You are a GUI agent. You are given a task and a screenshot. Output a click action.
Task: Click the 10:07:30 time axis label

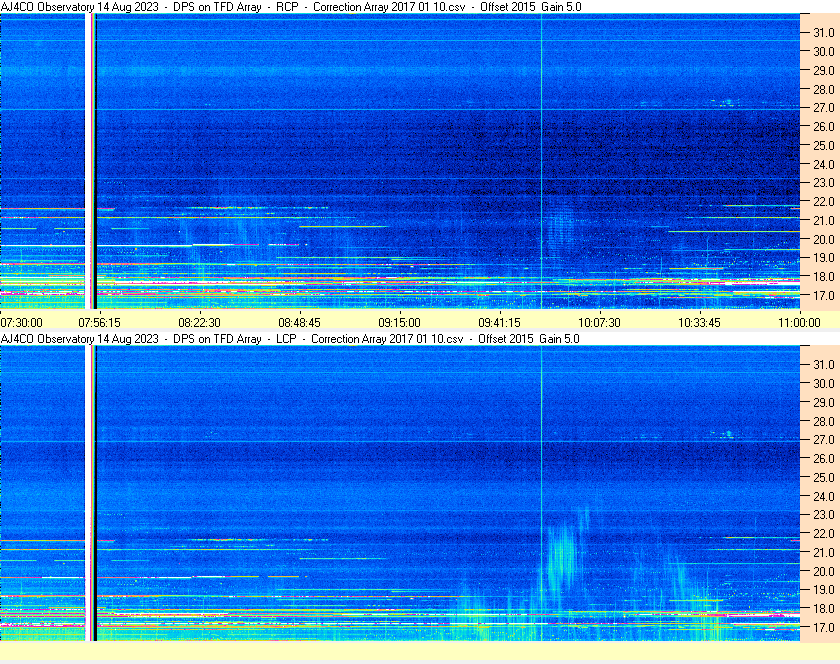point(599,323)
